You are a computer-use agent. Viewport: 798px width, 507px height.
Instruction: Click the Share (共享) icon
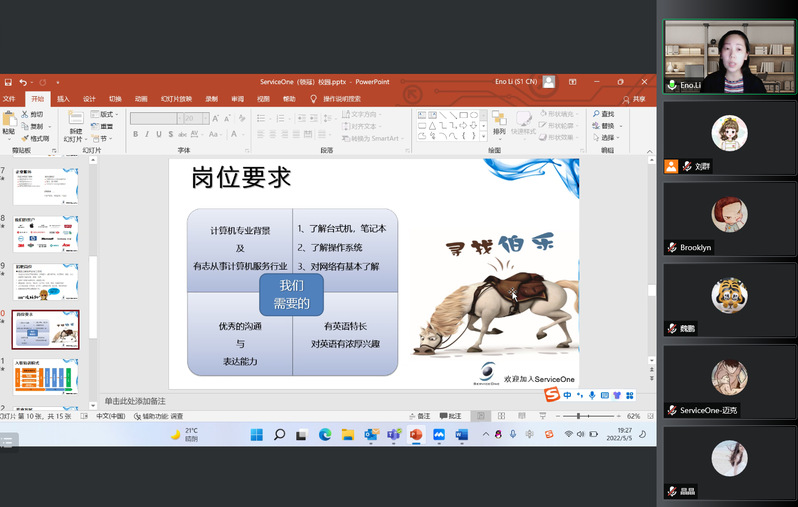[634, 99]
